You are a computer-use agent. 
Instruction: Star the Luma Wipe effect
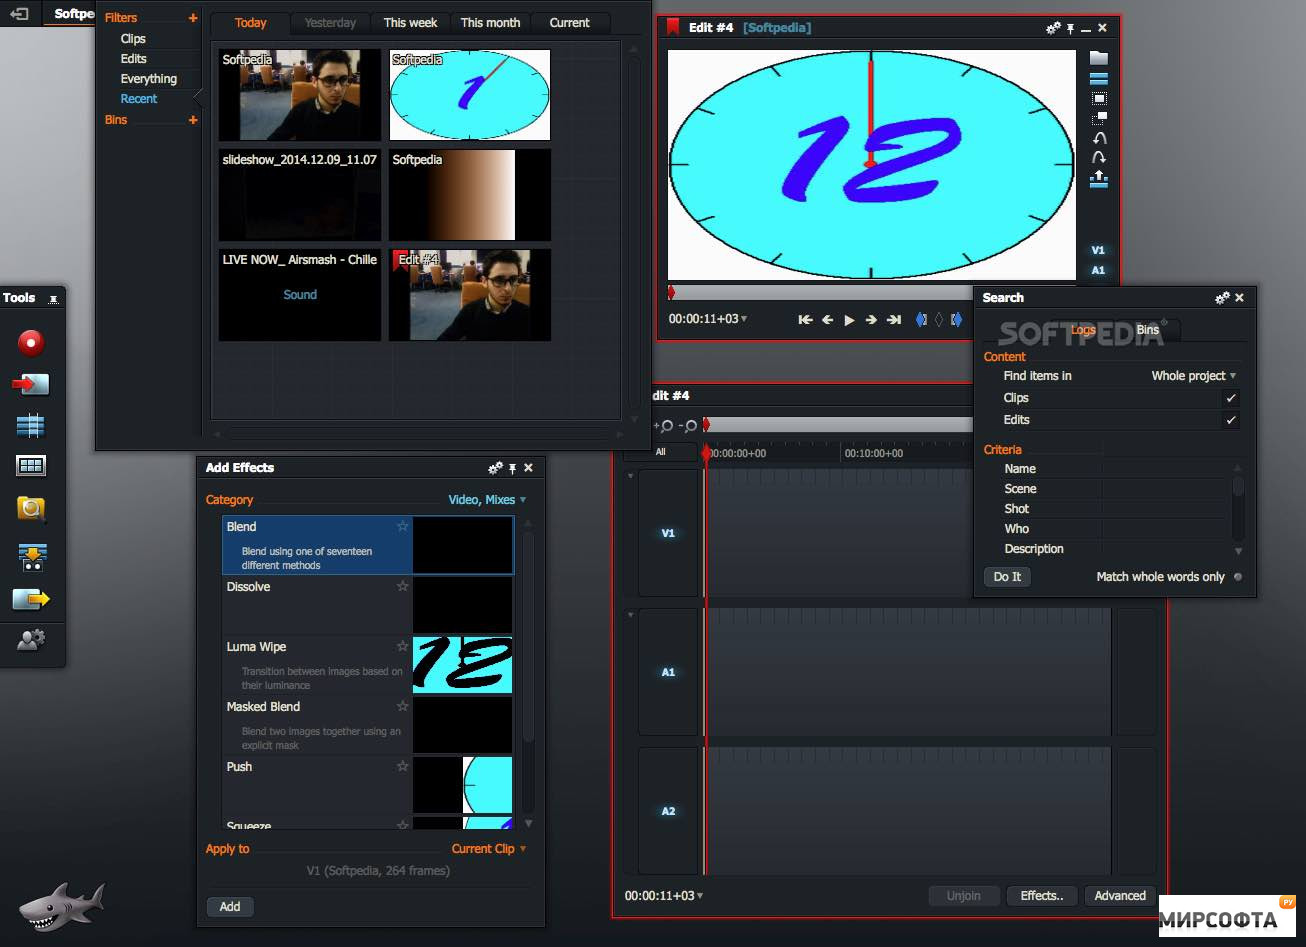pos(403,646)
